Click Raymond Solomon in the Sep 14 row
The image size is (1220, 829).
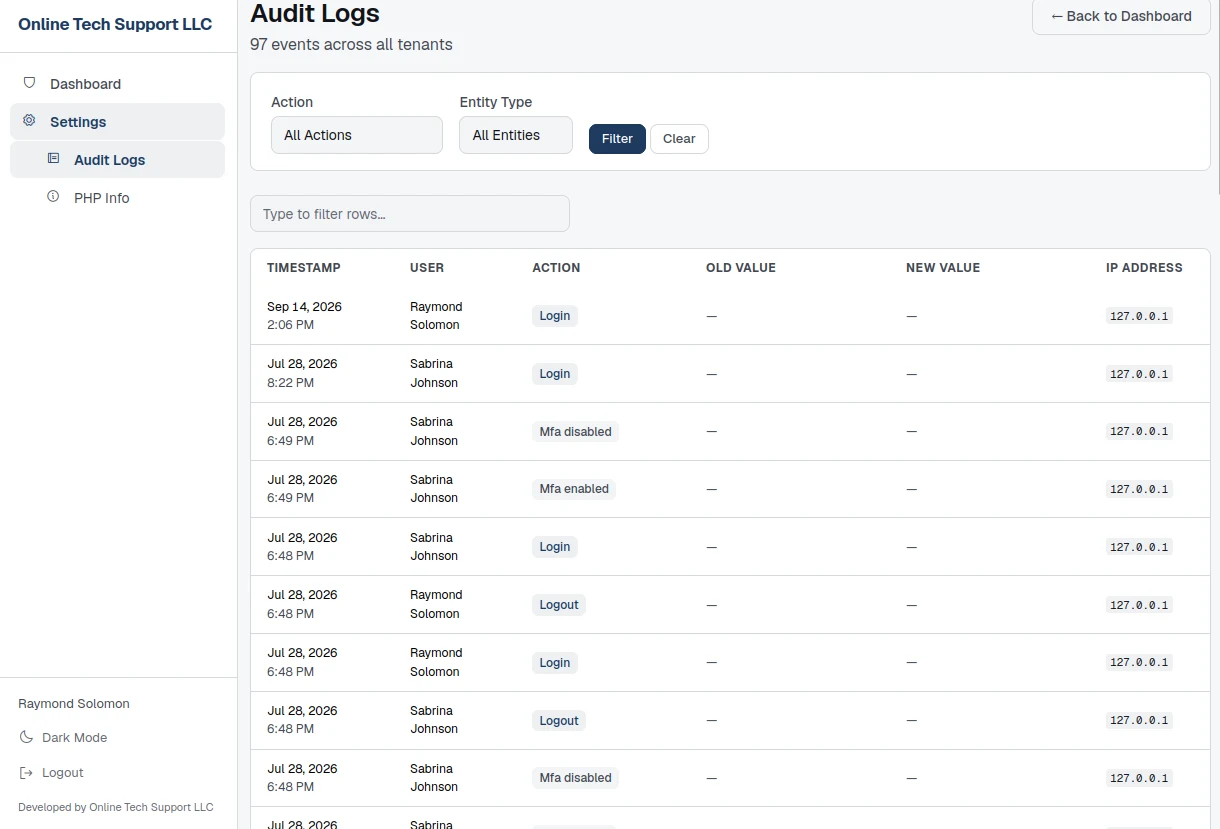(x=436, y=316)
